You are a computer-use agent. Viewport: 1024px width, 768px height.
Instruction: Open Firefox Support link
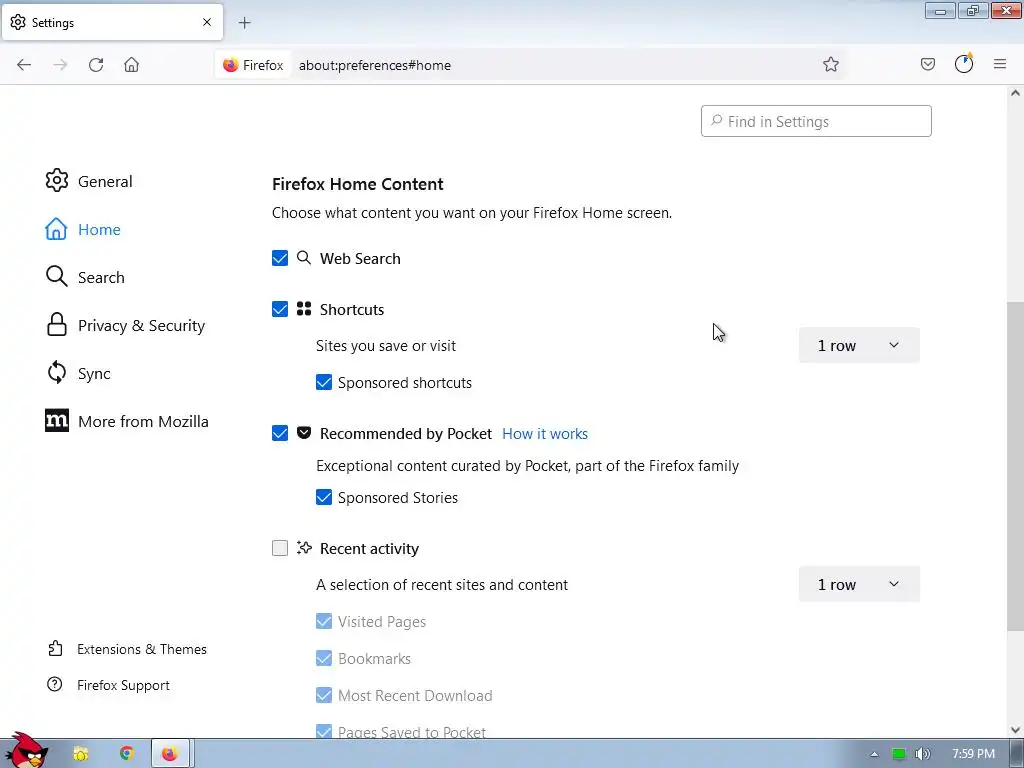[123, 685]
